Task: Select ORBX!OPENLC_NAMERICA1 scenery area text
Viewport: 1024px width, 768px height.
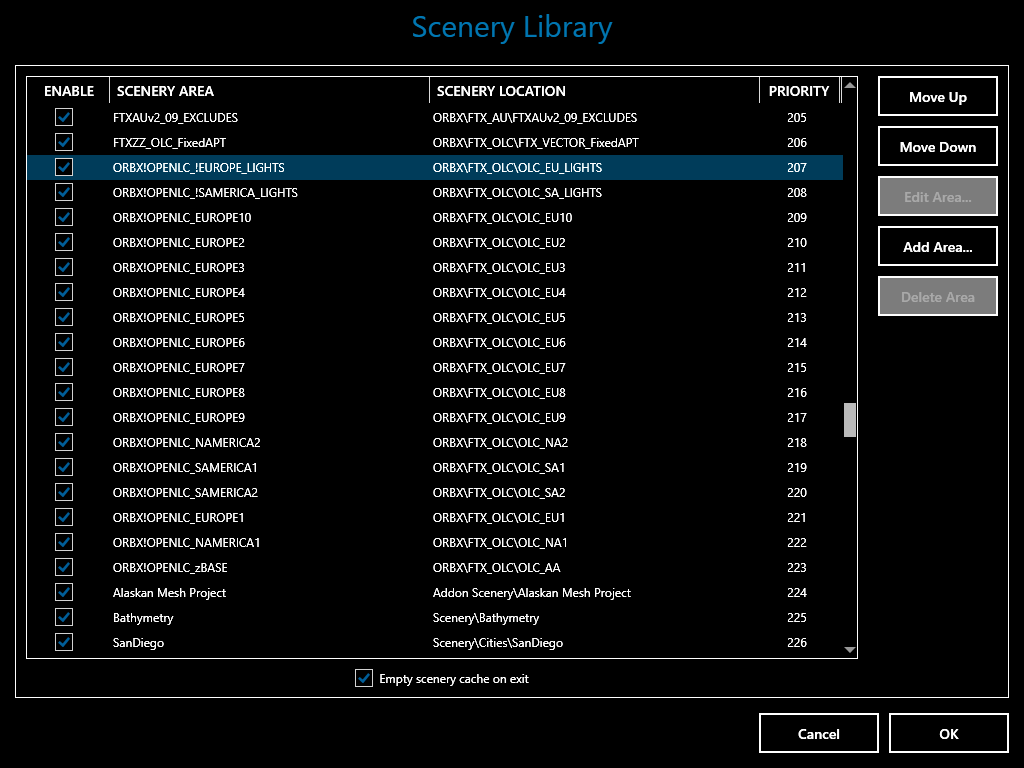Action: (x=186, y=542)
